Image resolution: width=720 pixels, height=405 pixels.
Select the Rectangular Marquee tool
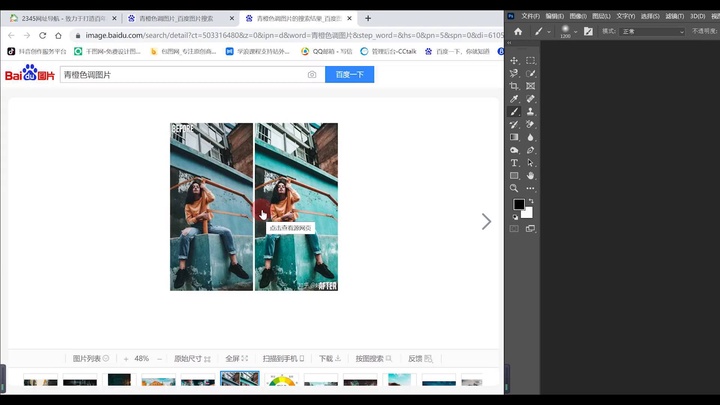coord(530,61)
